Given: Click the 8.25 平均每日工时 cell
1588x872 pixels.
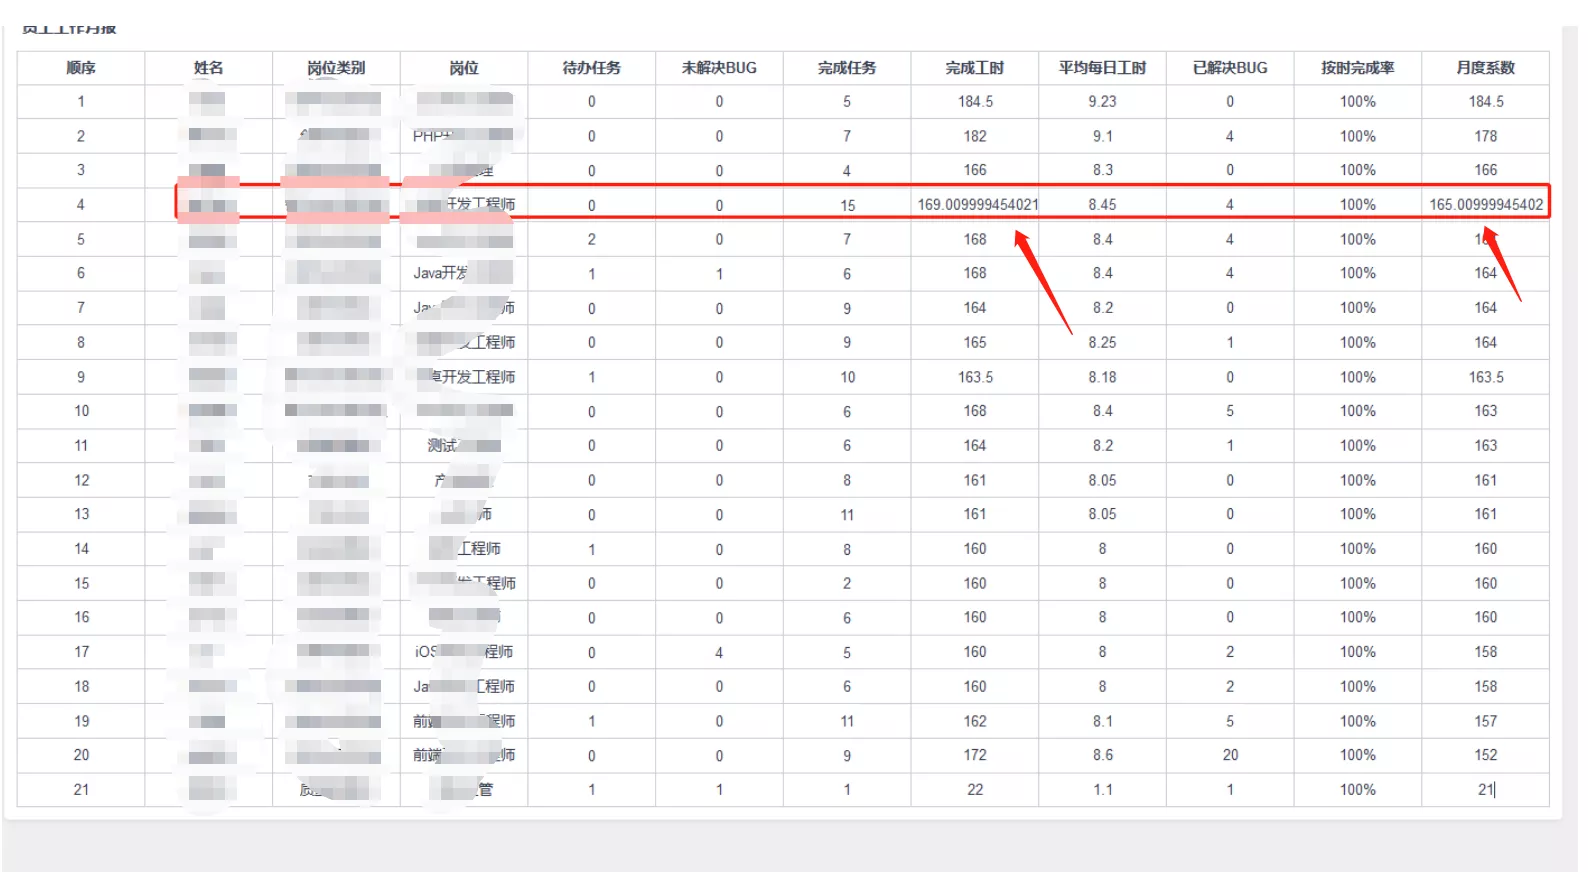Looking at the screenshot, I should tap(1102, 343).
